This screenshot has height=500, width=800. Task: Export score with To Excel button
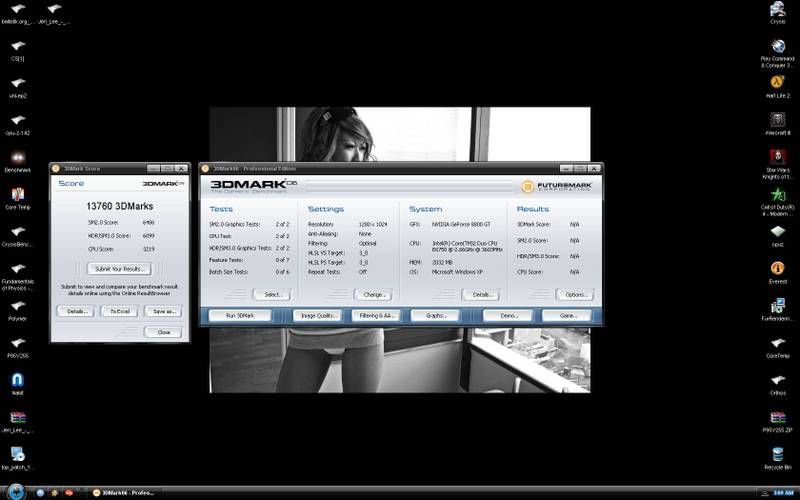(x=119, y=311)
